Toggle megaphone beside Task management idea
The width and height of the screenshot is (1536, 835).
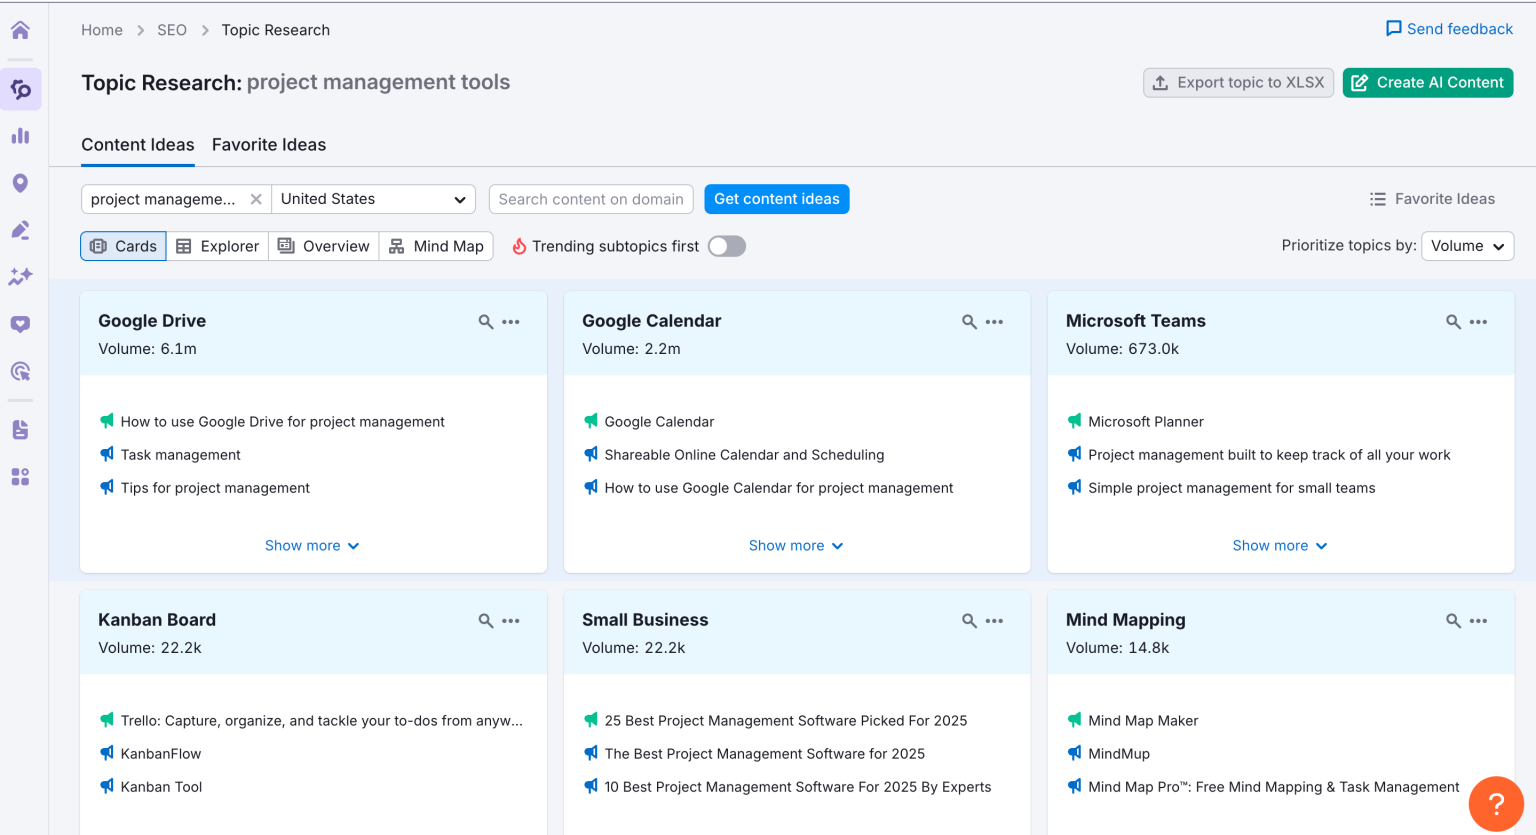(107, 455)
